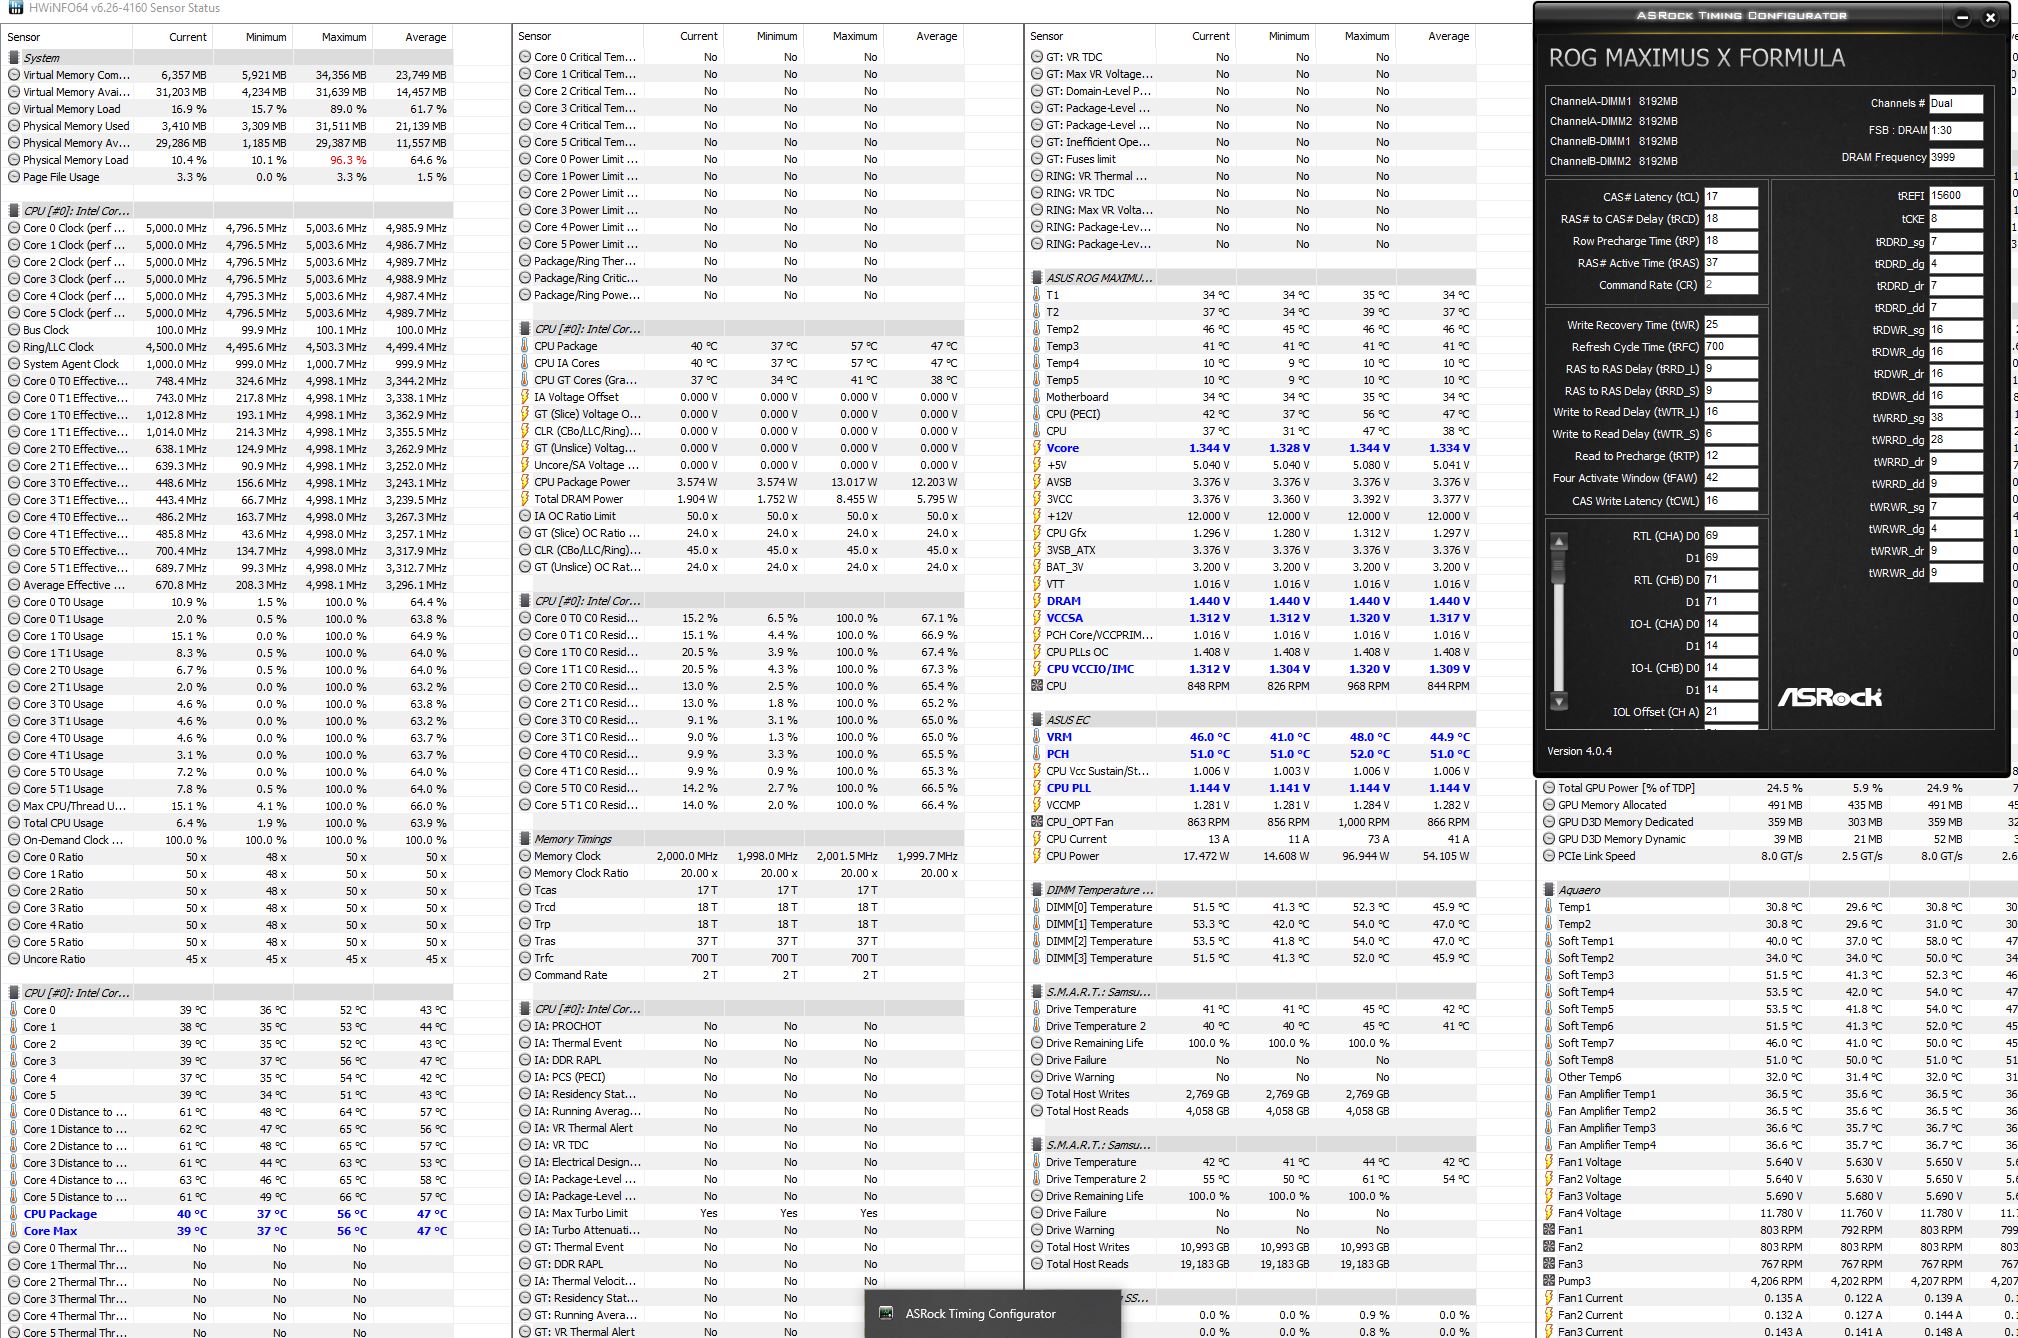The width and height of the screenshot is (2018, 1338).
Task: Select the DIMM Temperature sensor group header
Action: pyautogui.click(x=1098, y=890)
